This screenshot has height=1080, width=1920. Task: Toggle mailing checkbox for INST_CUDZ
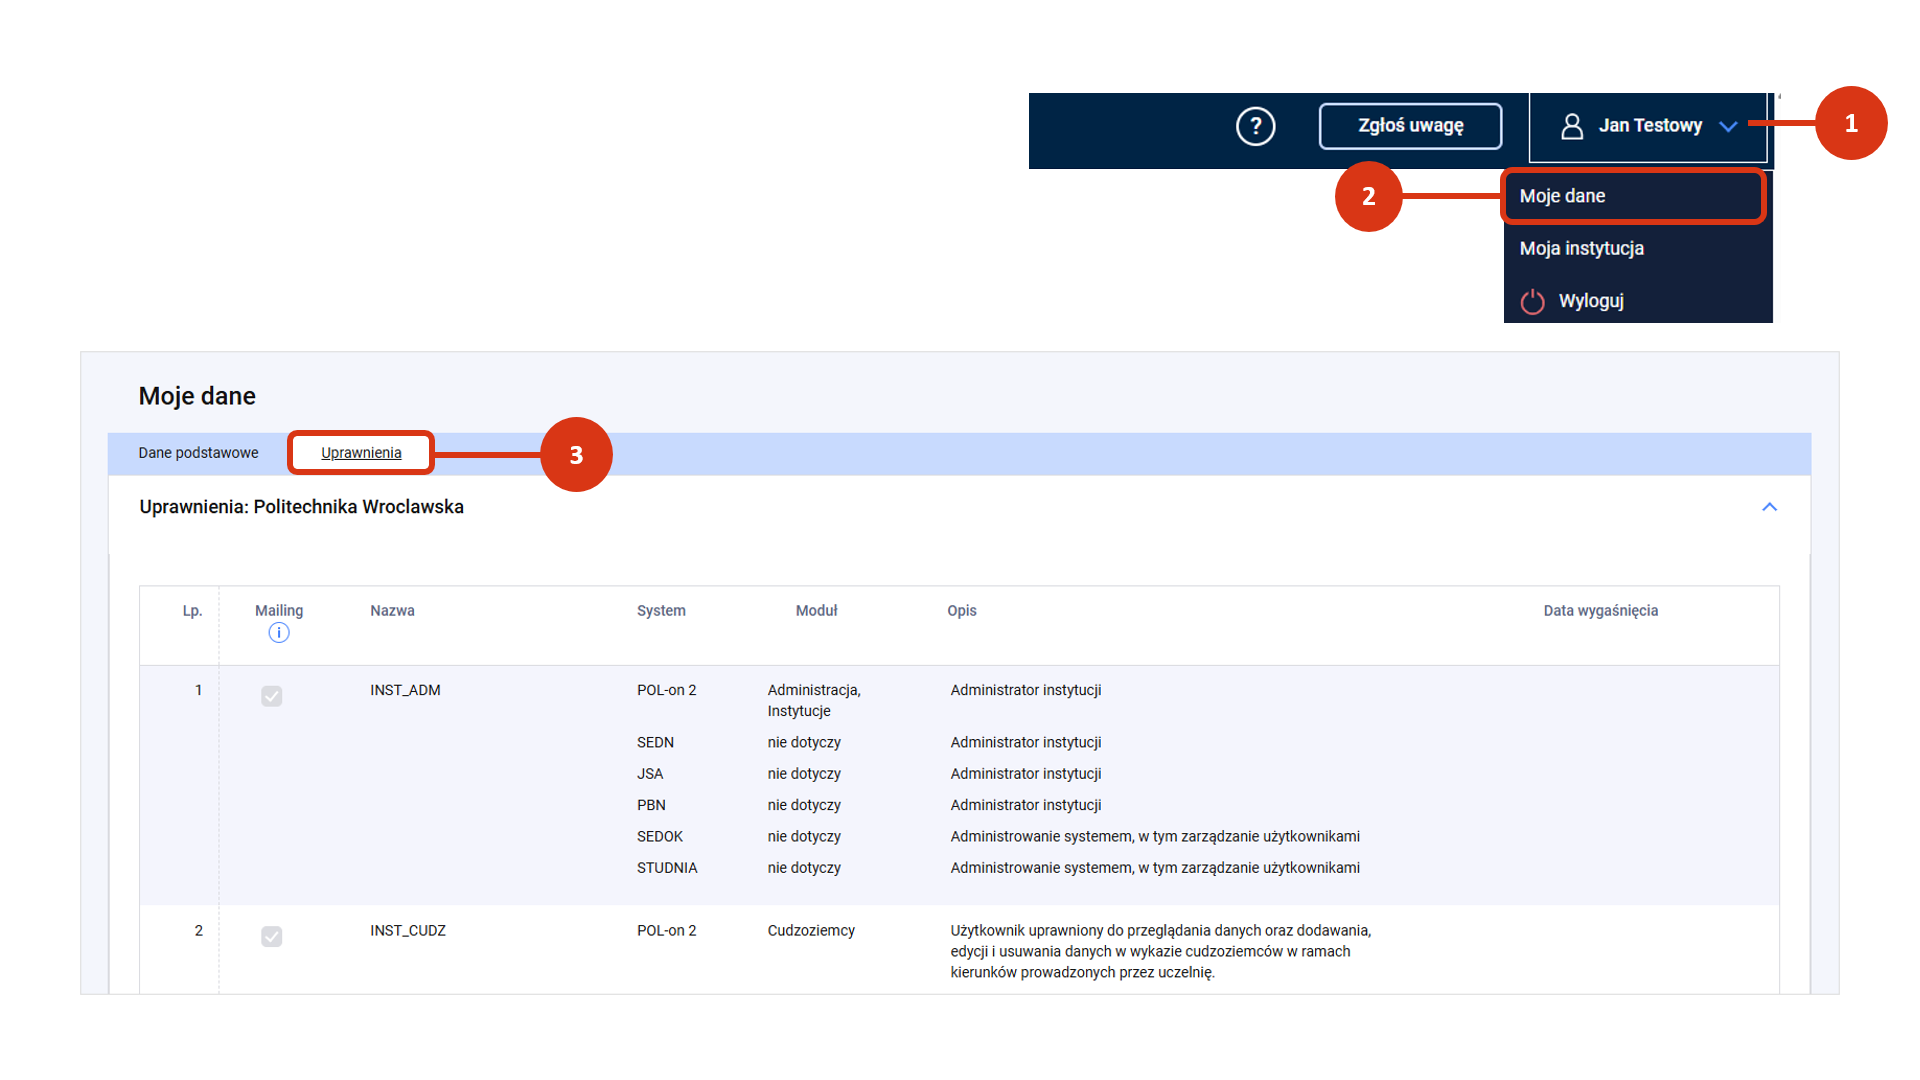click(272, 936)
